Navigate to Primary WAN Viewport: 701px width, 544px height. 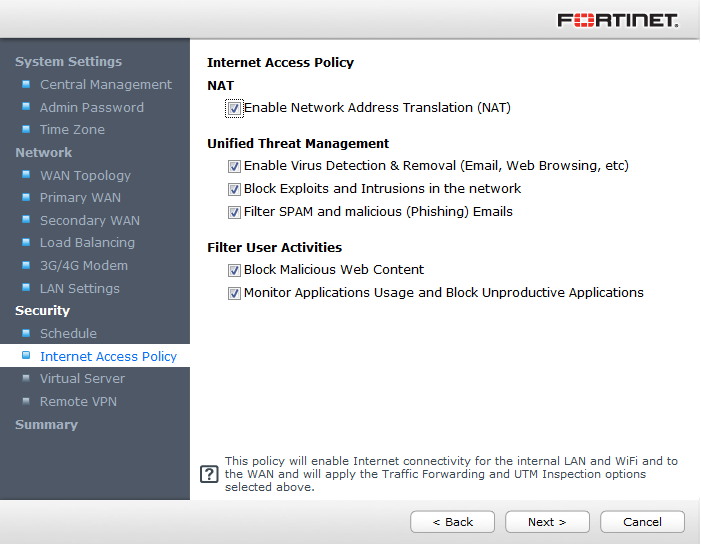click(x=80, y=198)
